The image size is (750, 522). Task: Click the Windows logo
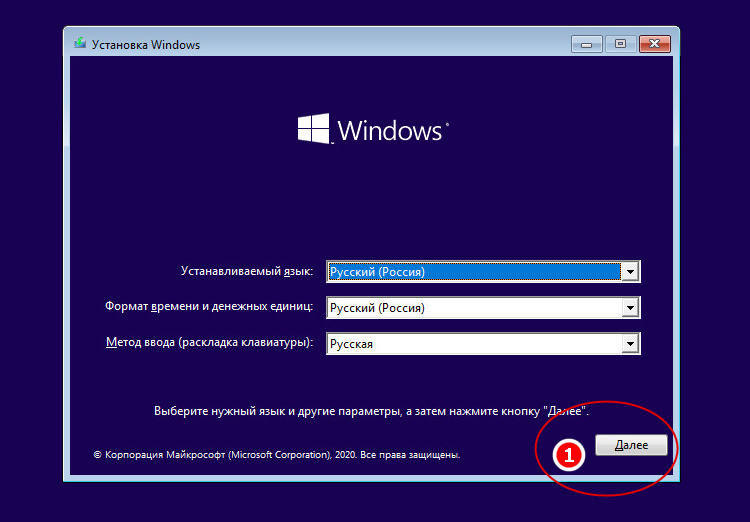point(374,129)
